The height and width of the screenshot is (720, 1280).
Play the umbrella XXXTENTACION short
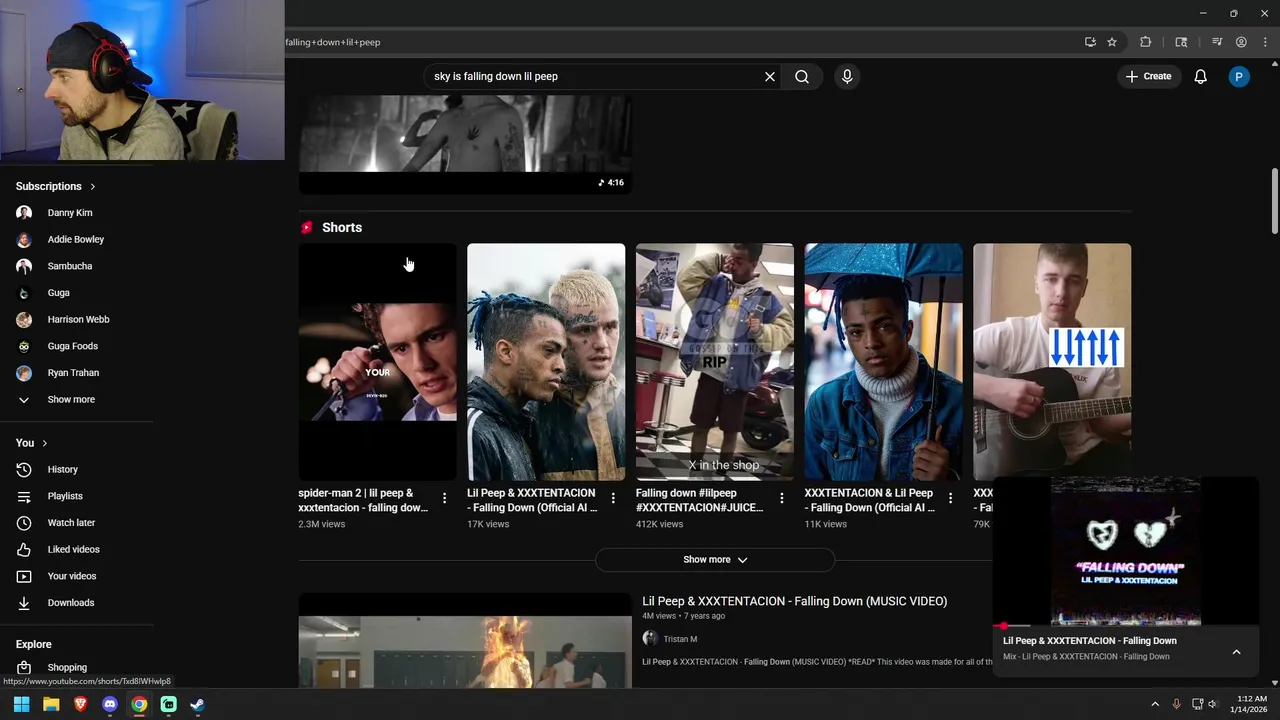coord(884,362)
